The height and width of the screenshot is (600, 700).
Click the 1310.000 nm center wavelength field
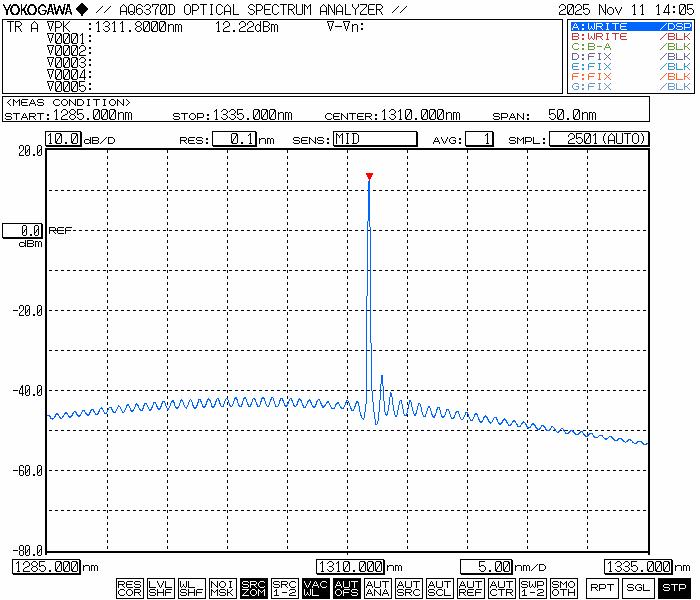coord(352,567)
